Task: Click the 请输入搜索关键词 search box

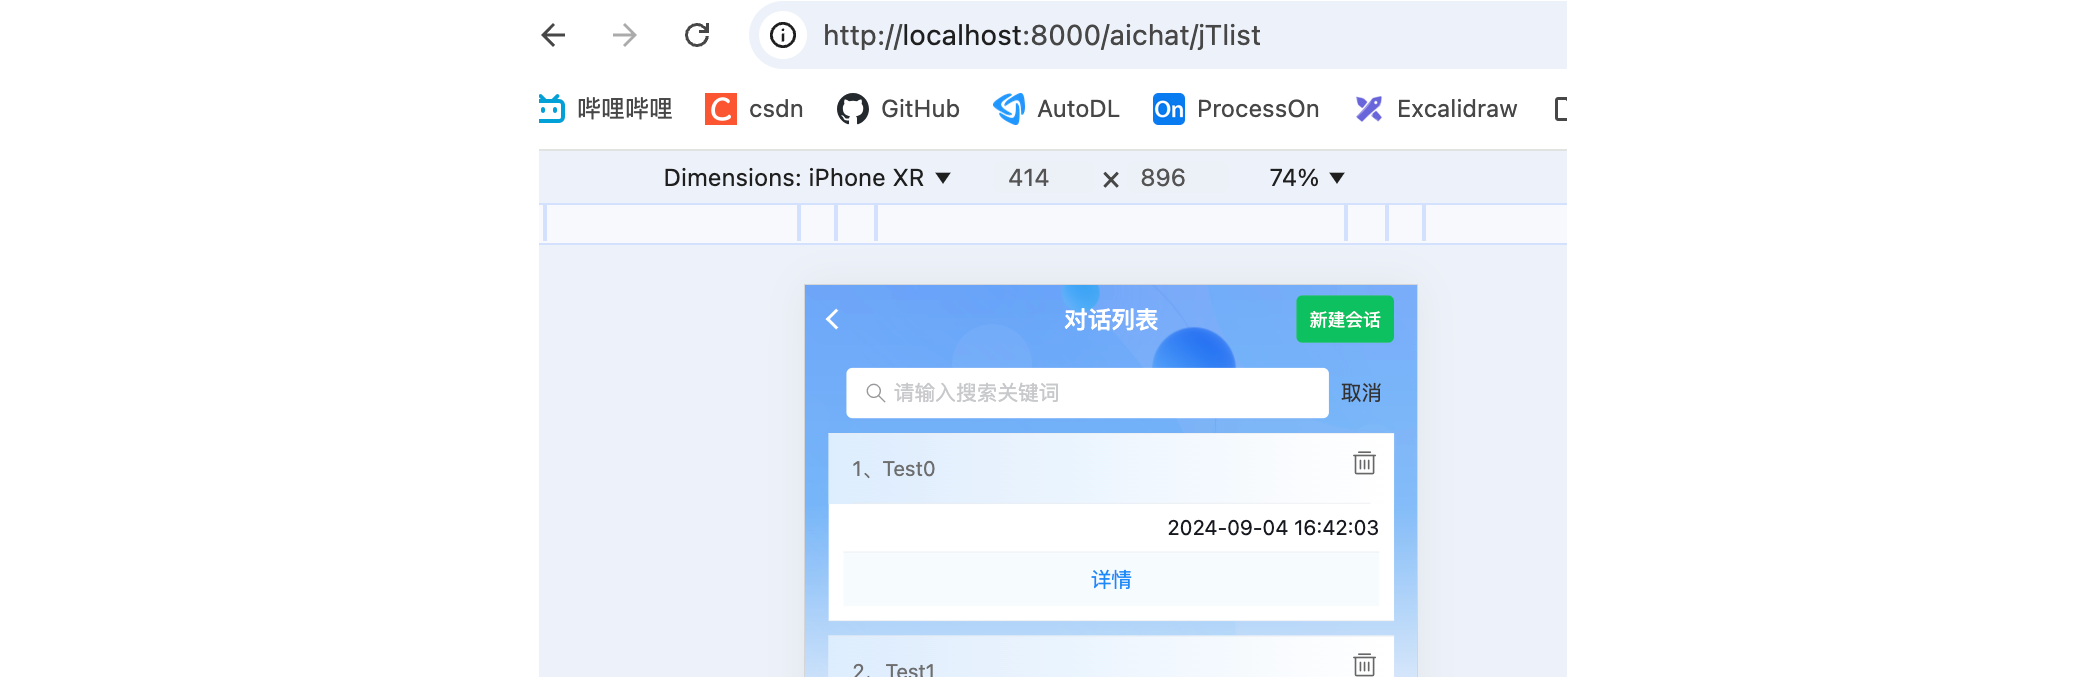Action: point(1087,393)
